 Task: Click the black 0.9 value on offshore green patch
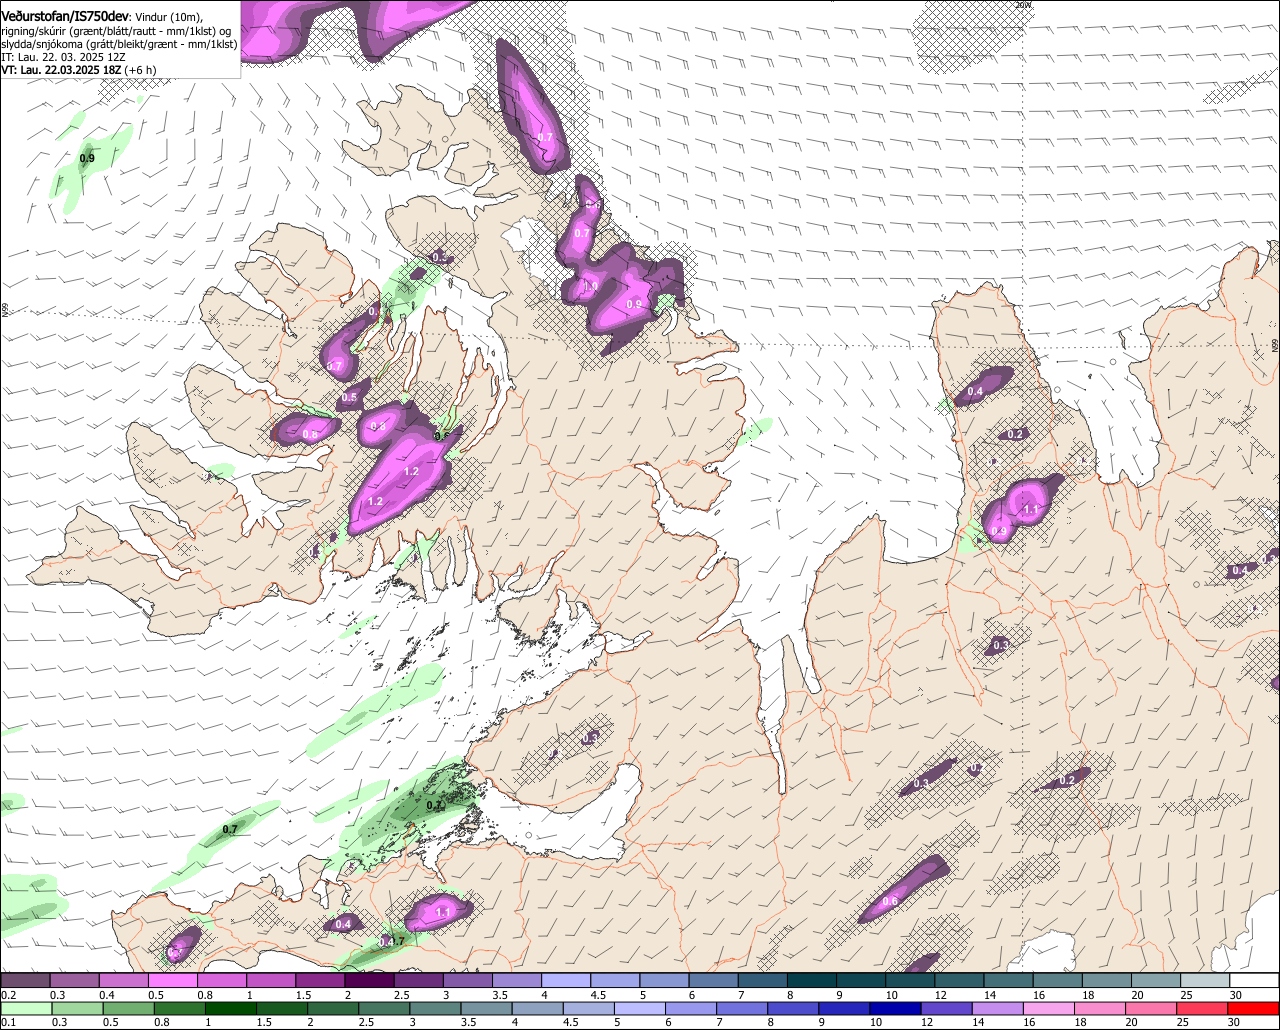click(x=87, y=159)
